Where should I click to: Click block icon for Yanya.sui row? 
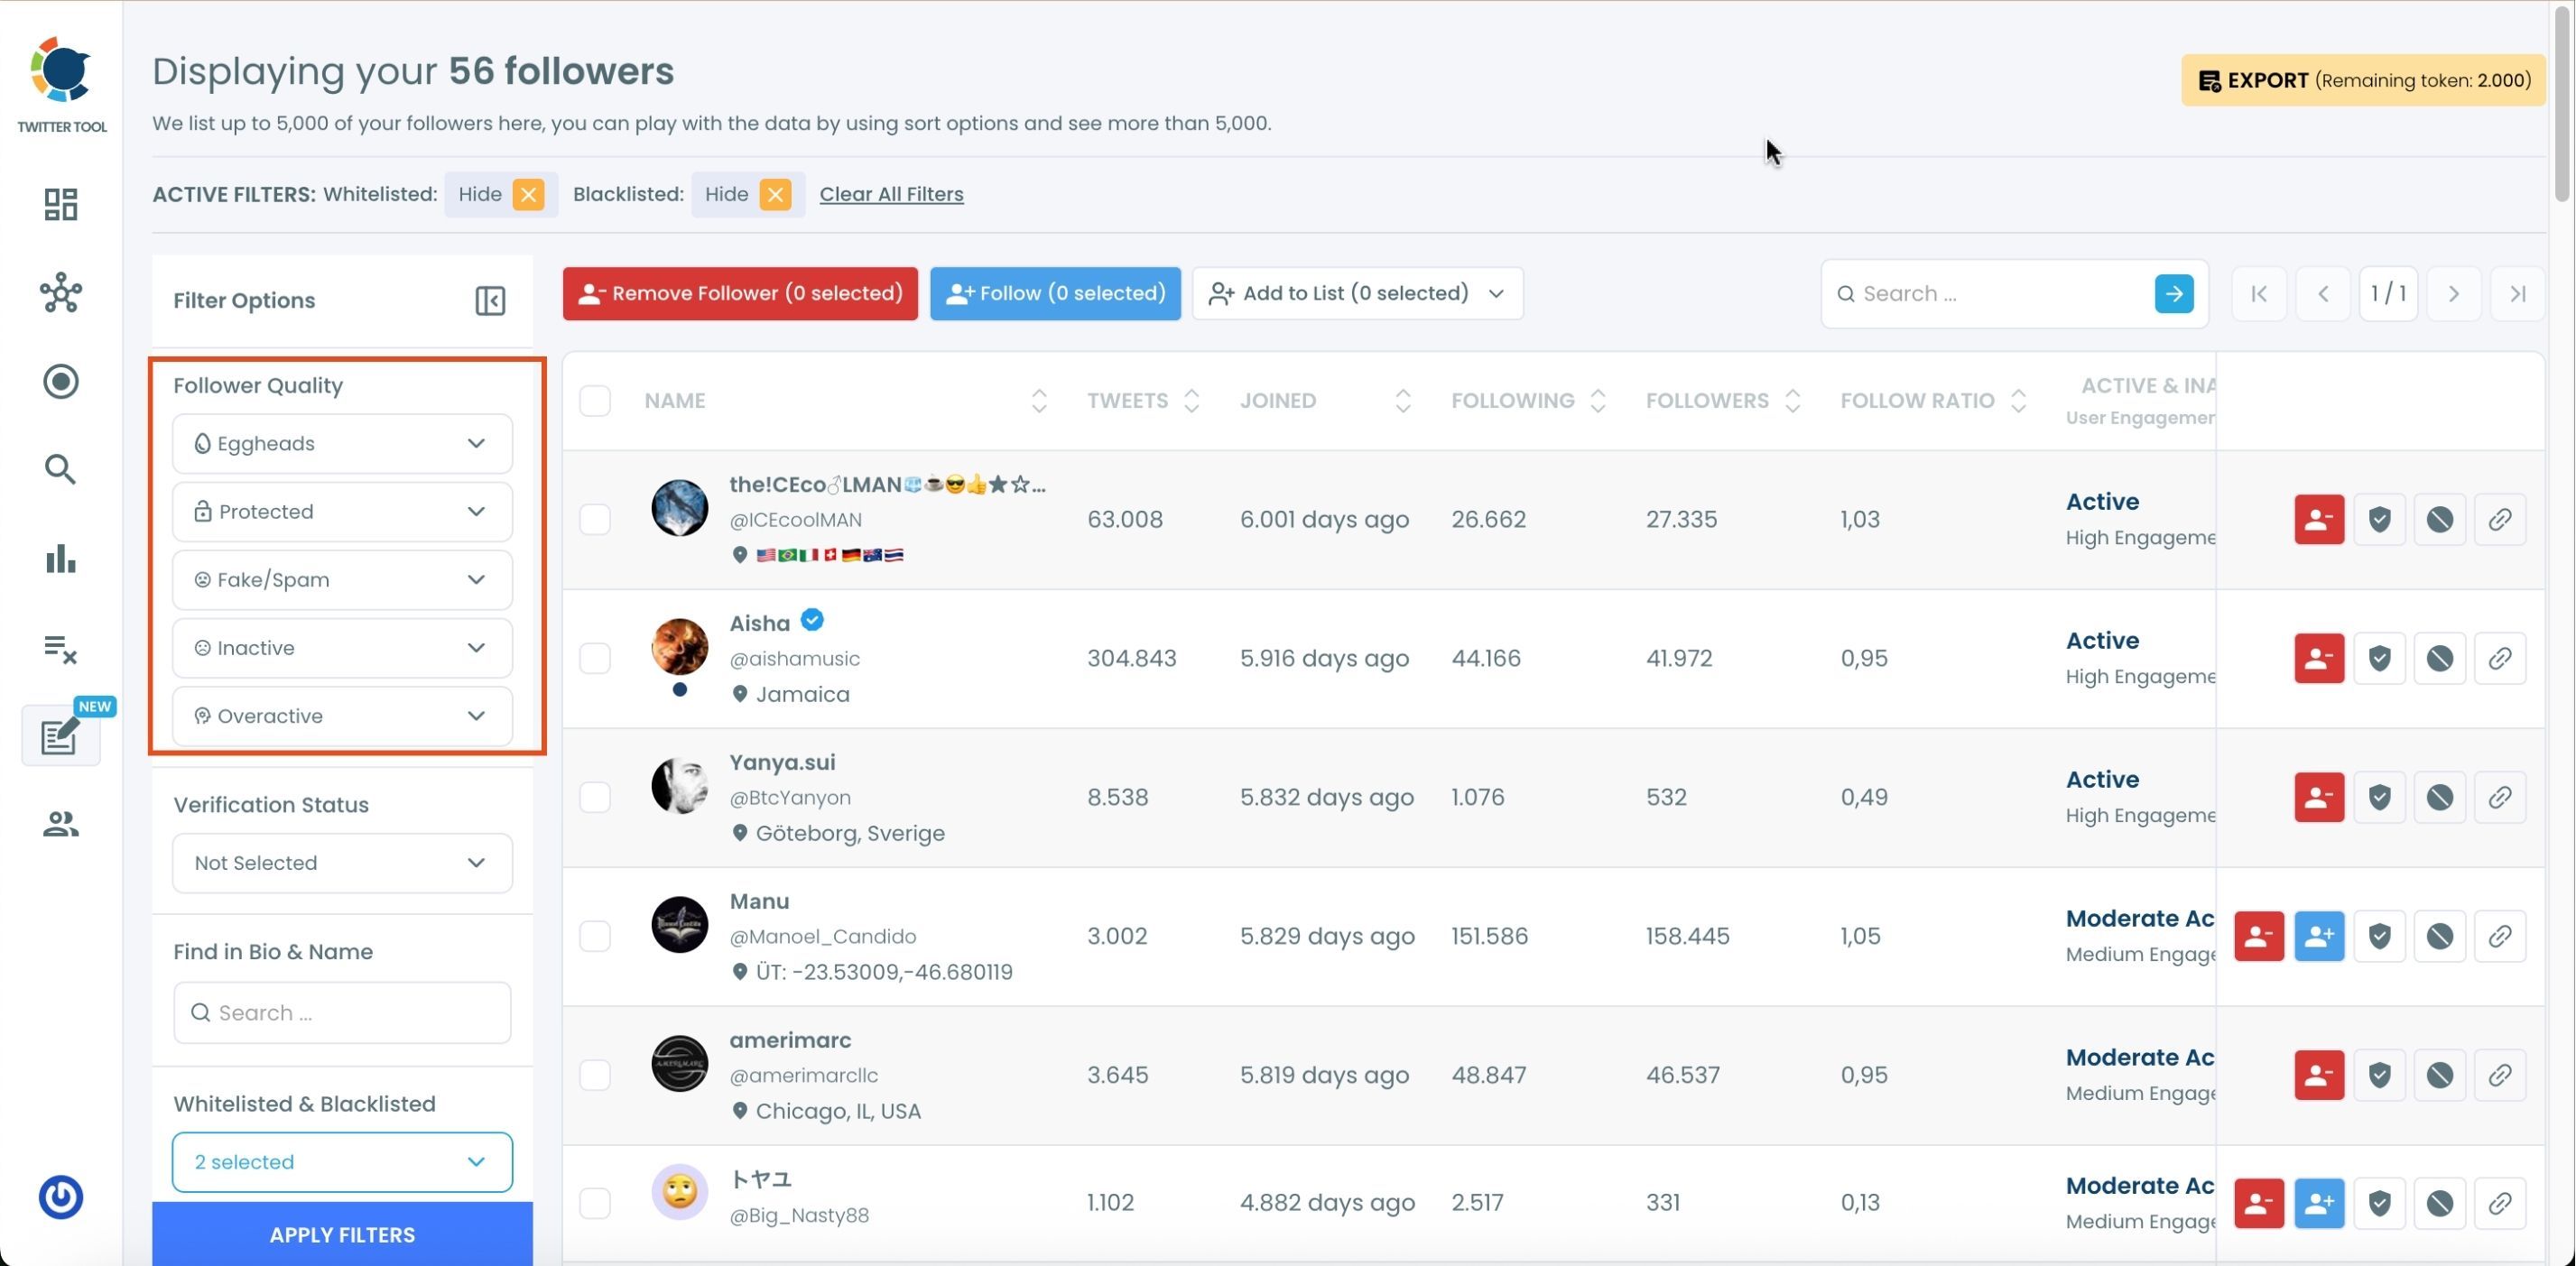[x=2439, y=797]
